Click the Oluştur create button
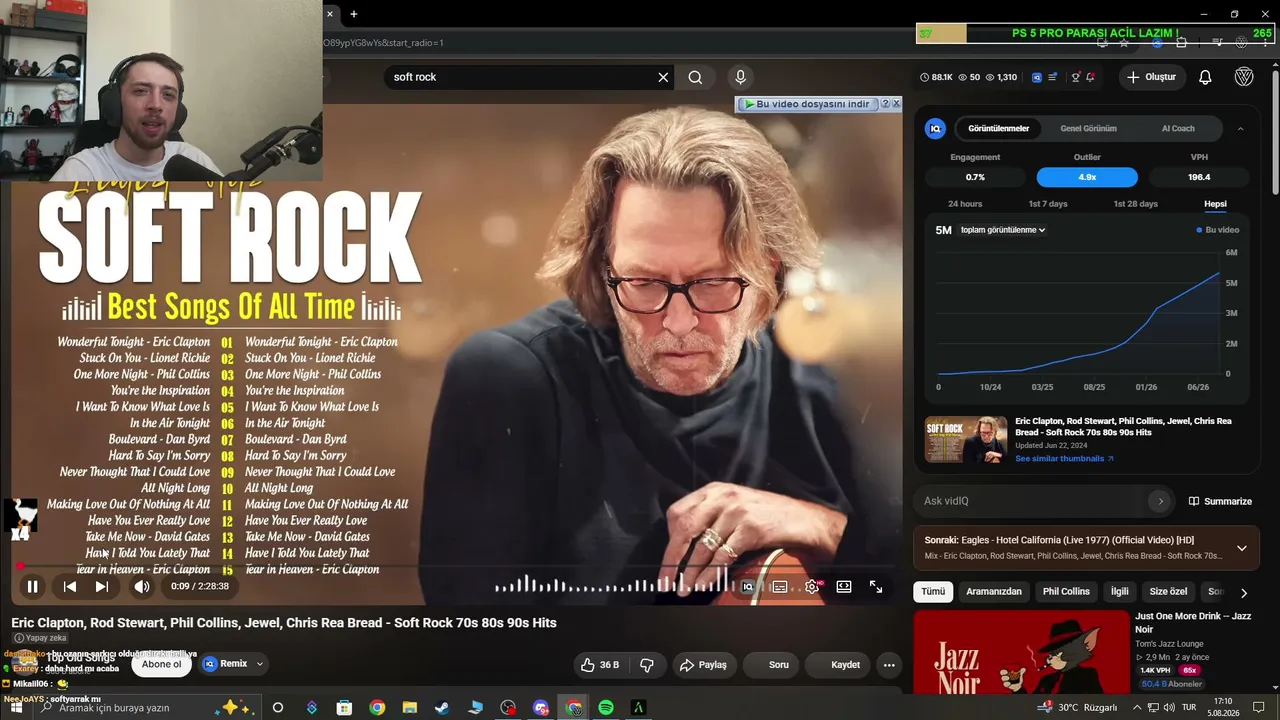Viewport: 1280px width, 720px height. tap(1151, 77)
